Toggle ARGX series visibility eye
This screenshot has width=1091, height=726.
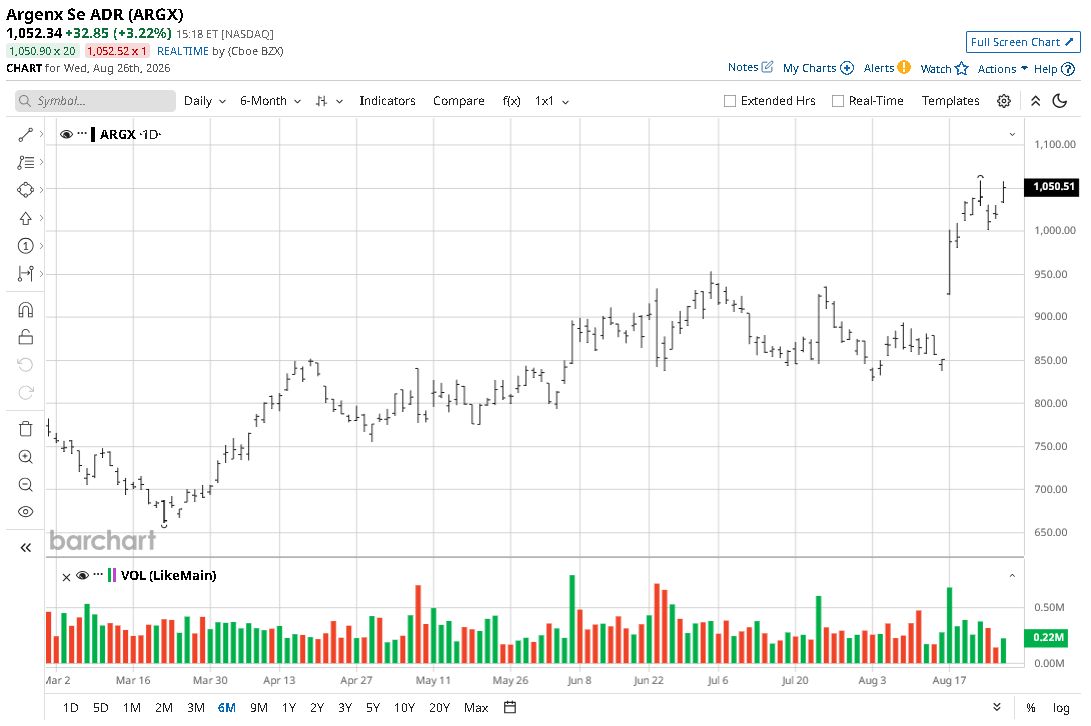click(67, 134)
